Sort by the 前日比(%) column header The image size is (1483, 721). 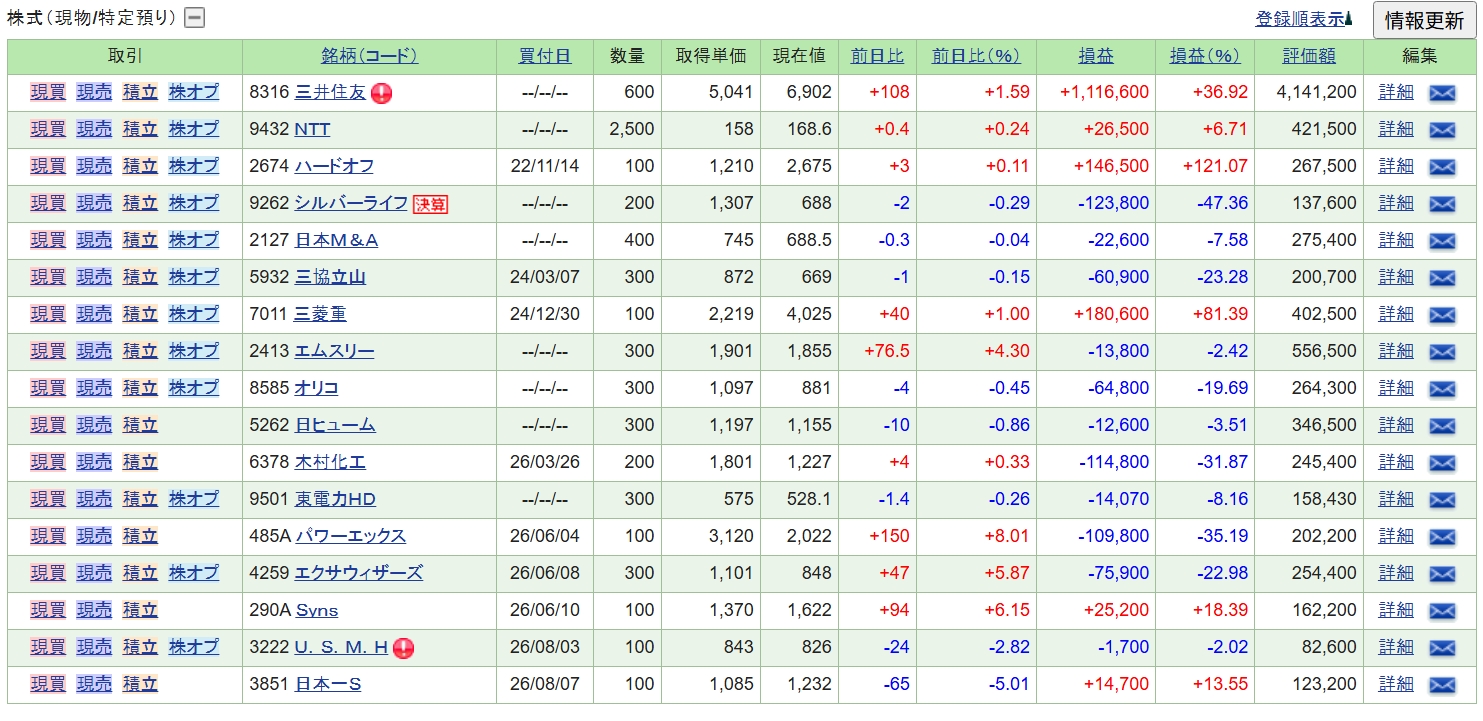click(976, 56)
